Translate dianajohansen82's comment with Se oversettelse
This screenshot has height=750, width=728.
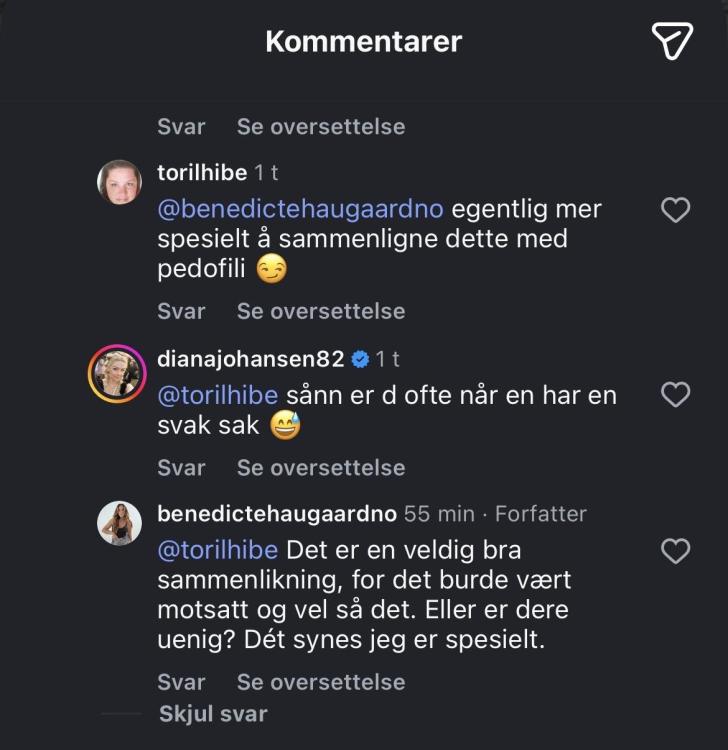click(321, 467)
